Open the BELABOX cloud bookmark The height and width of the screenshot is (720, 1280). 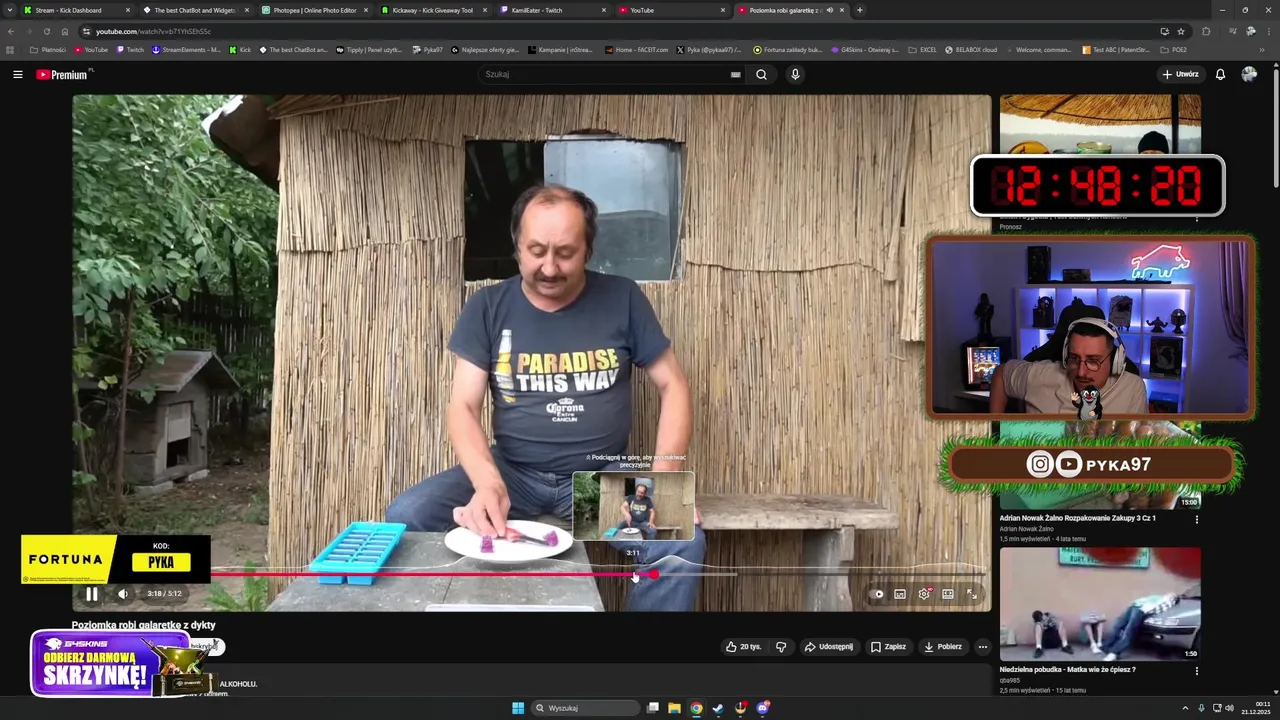coord(972,49)
